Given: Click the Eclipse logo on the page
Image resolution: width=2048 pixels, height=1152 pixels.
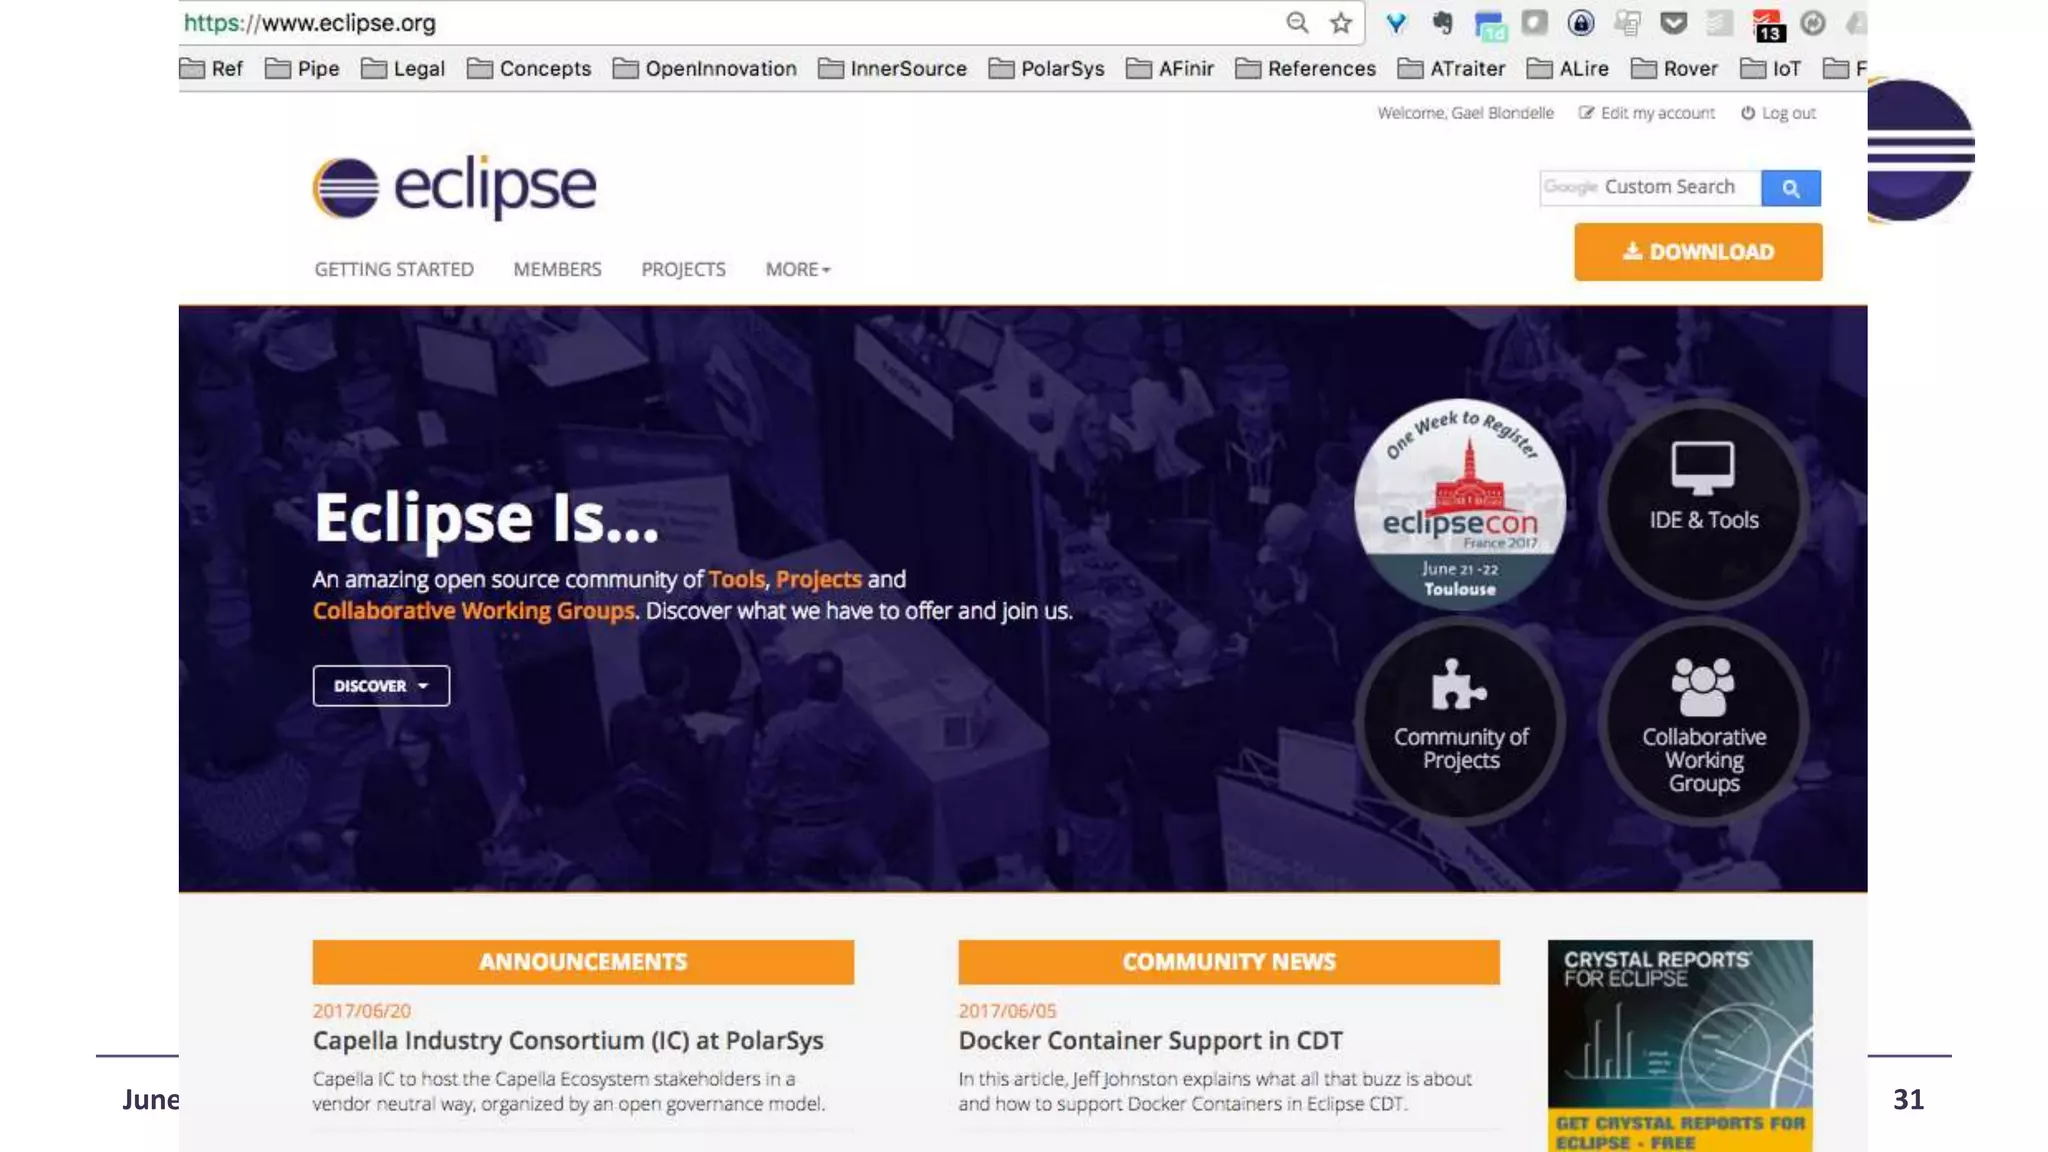Looking at the screenshot, I should pyautogui.click(x=454, y=187).
